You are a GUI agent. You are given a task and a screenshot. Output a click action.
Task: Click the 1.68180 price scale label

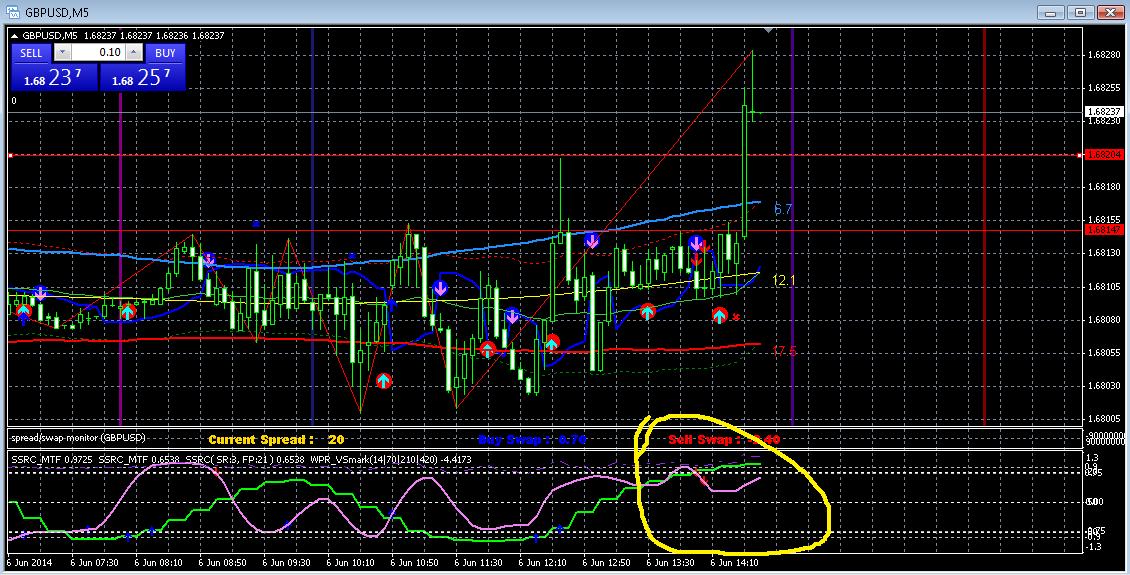click(x=1104, y=187)
